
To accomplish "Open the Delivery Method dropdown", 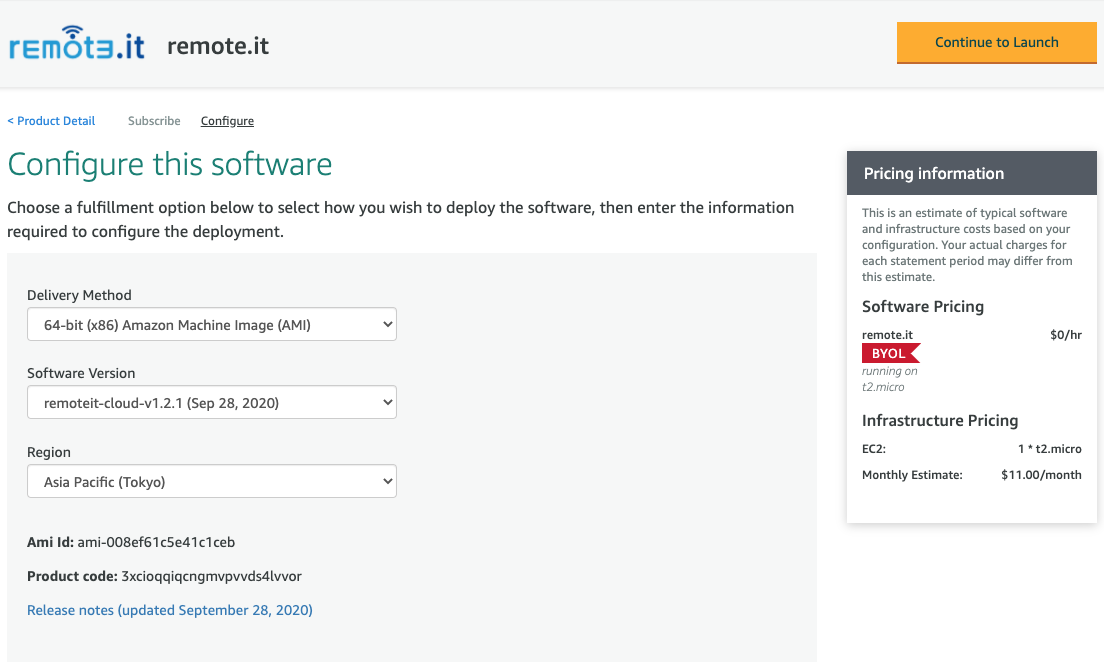I will [x=212, y=325].
